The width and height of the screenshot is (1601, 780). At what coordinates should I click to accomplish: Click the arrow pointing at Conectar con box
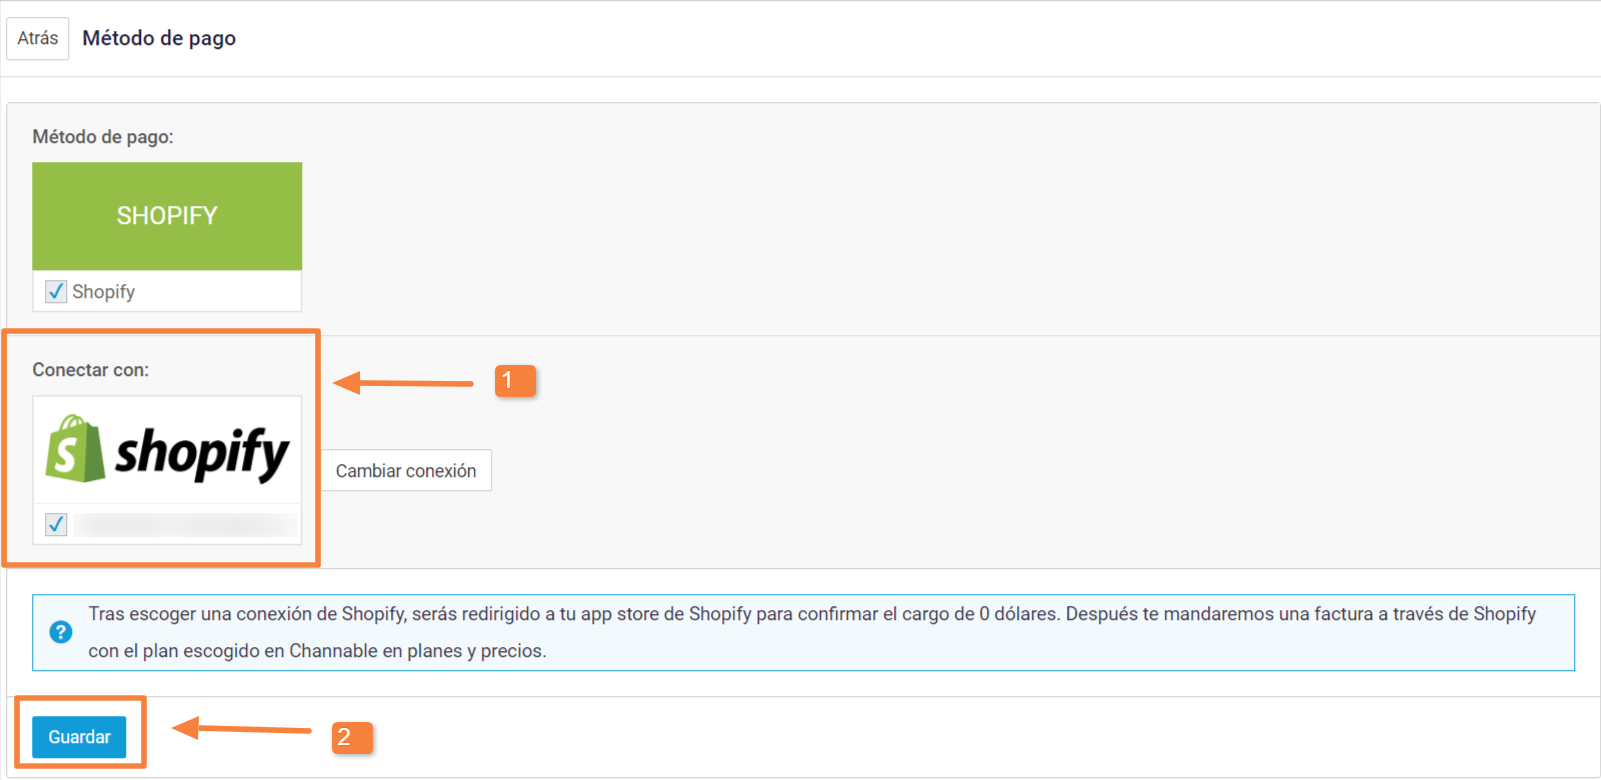coord(403,383)
